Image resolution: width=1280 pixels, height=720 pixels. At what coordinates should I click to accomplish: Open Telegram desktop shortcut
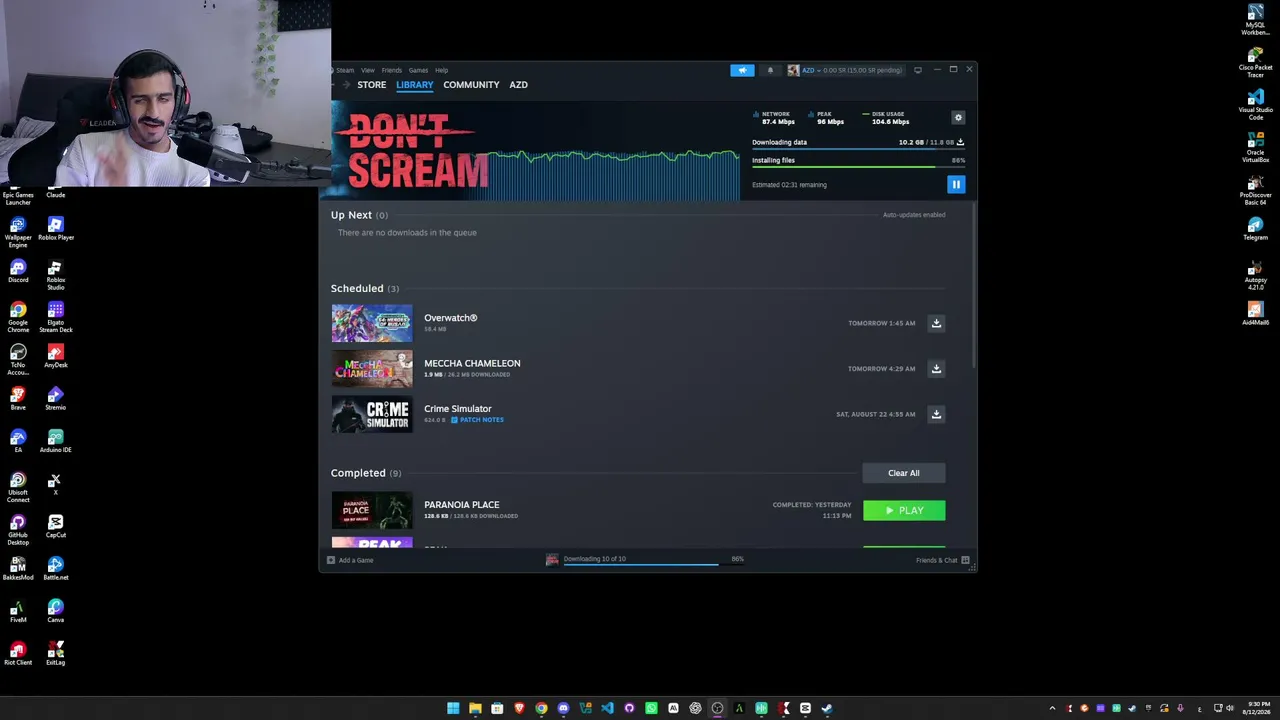coord(1255,229)
